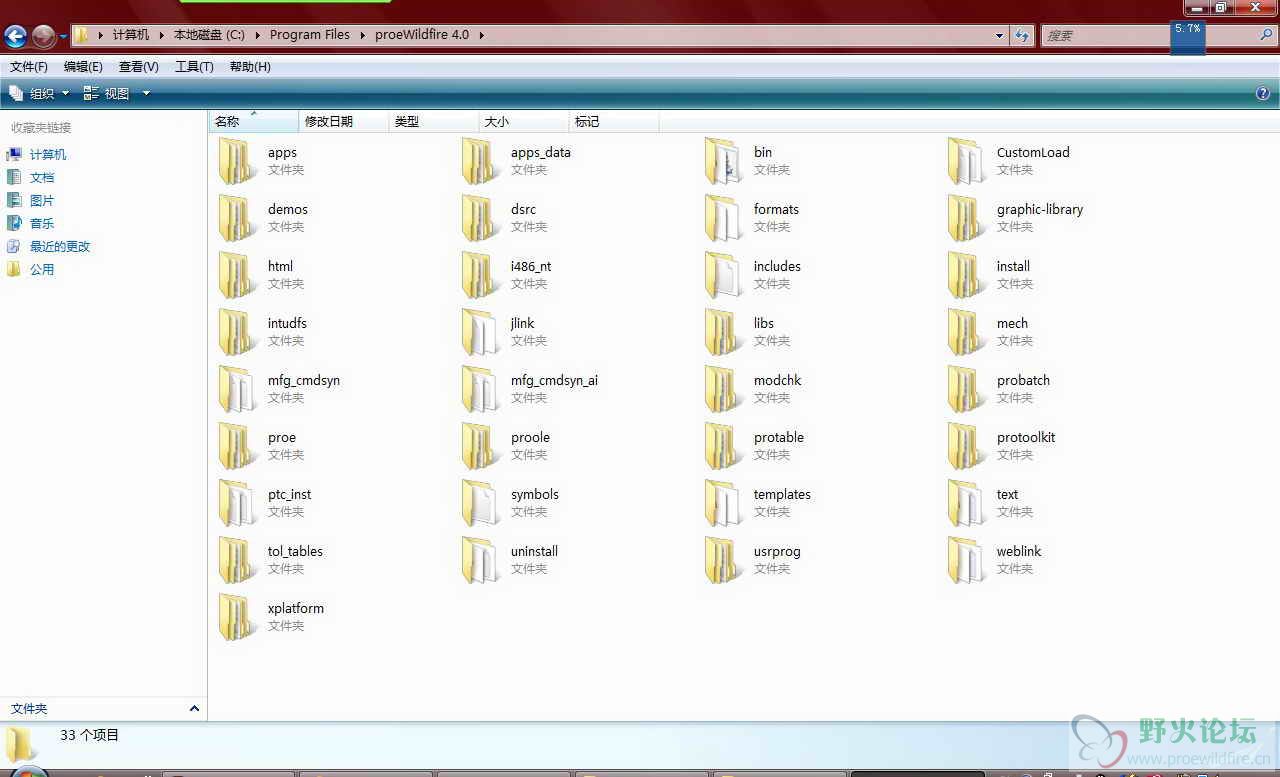Sort by the 名称 column header

point(254,121)
